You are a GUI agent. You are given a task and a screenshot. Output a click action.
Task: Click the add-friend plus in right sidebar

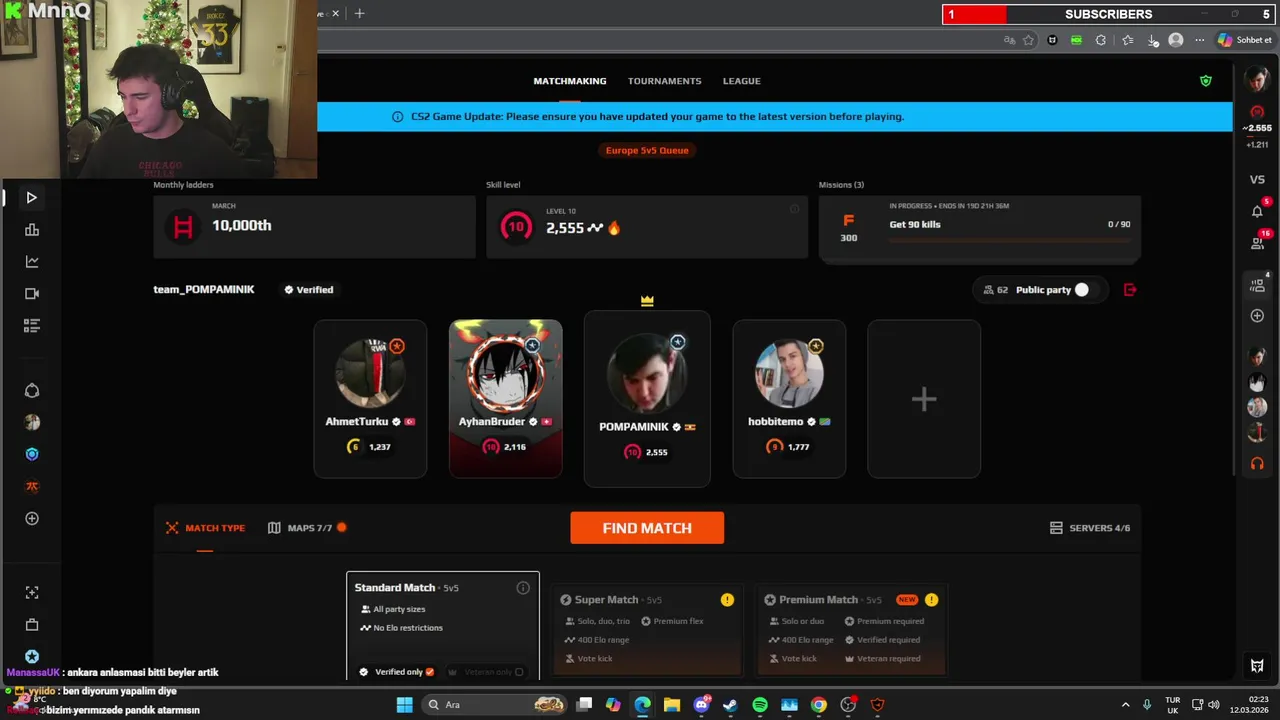pos(1257,316)
